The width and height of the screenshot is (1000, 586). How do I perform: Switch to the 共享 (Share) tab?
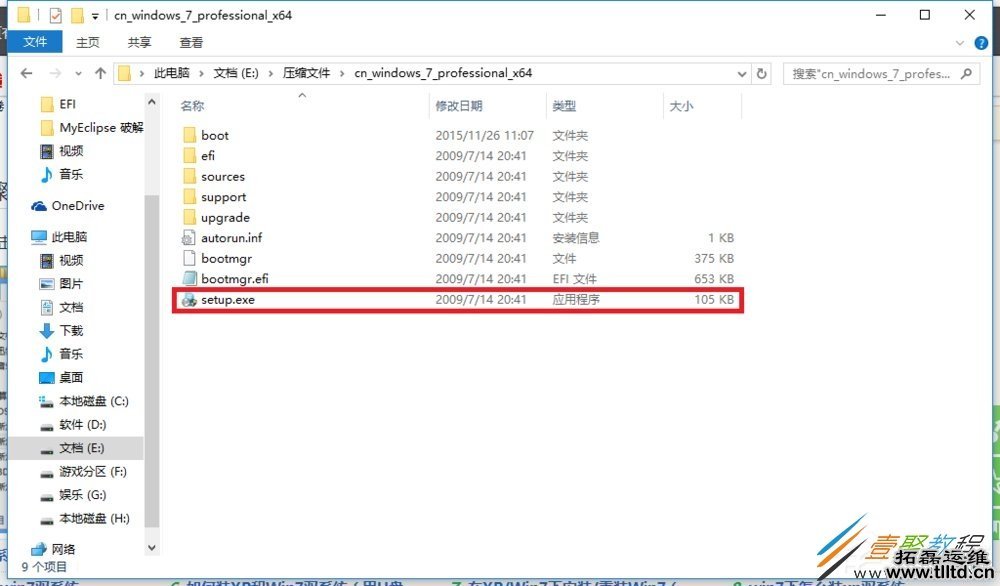pos(139,42)
